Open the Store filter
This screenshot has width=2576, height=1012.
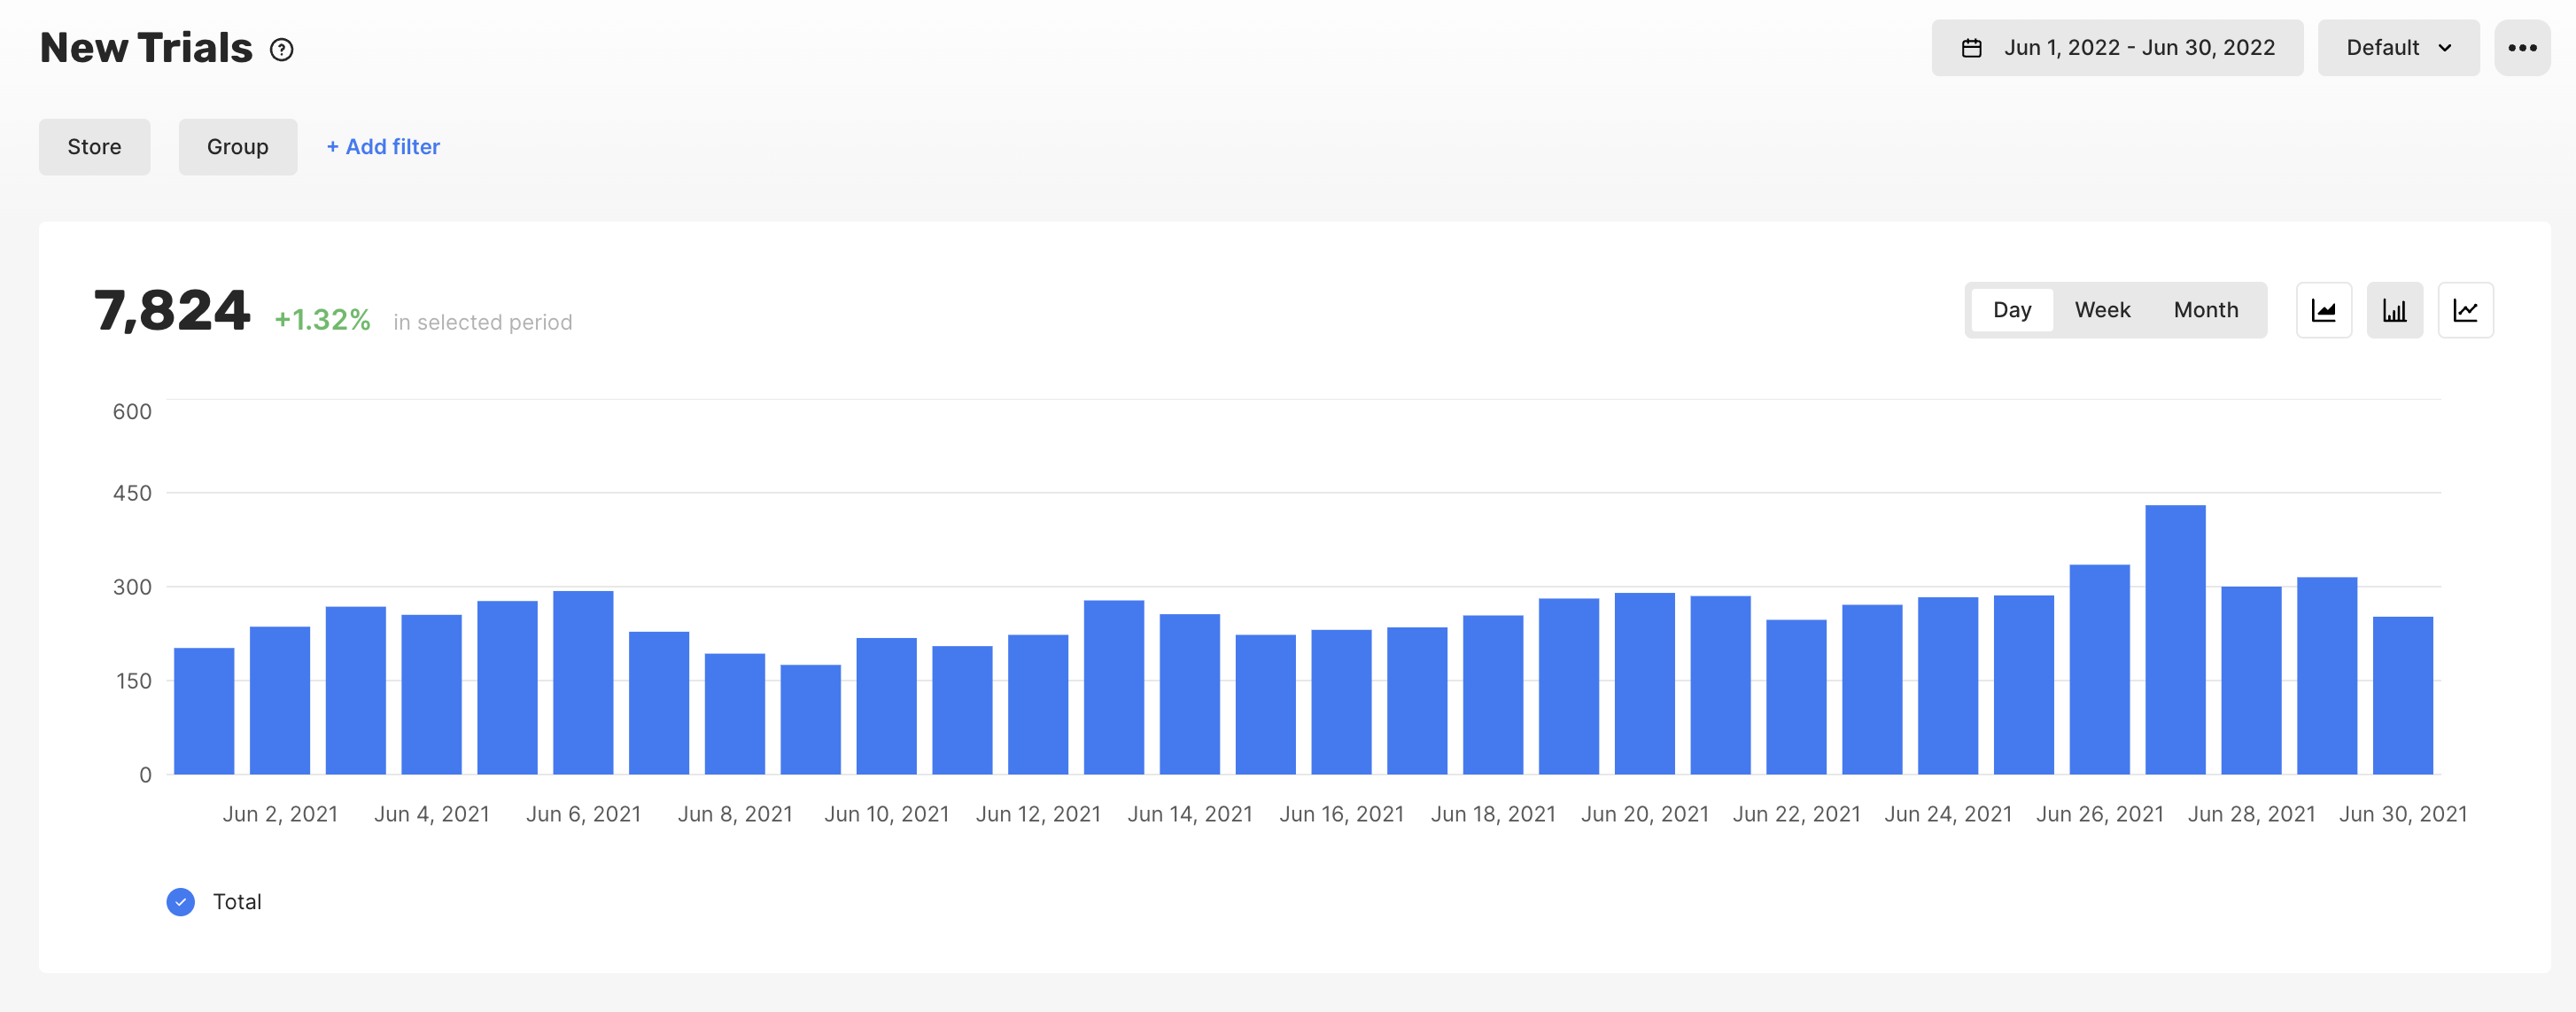tap(94, 147)
